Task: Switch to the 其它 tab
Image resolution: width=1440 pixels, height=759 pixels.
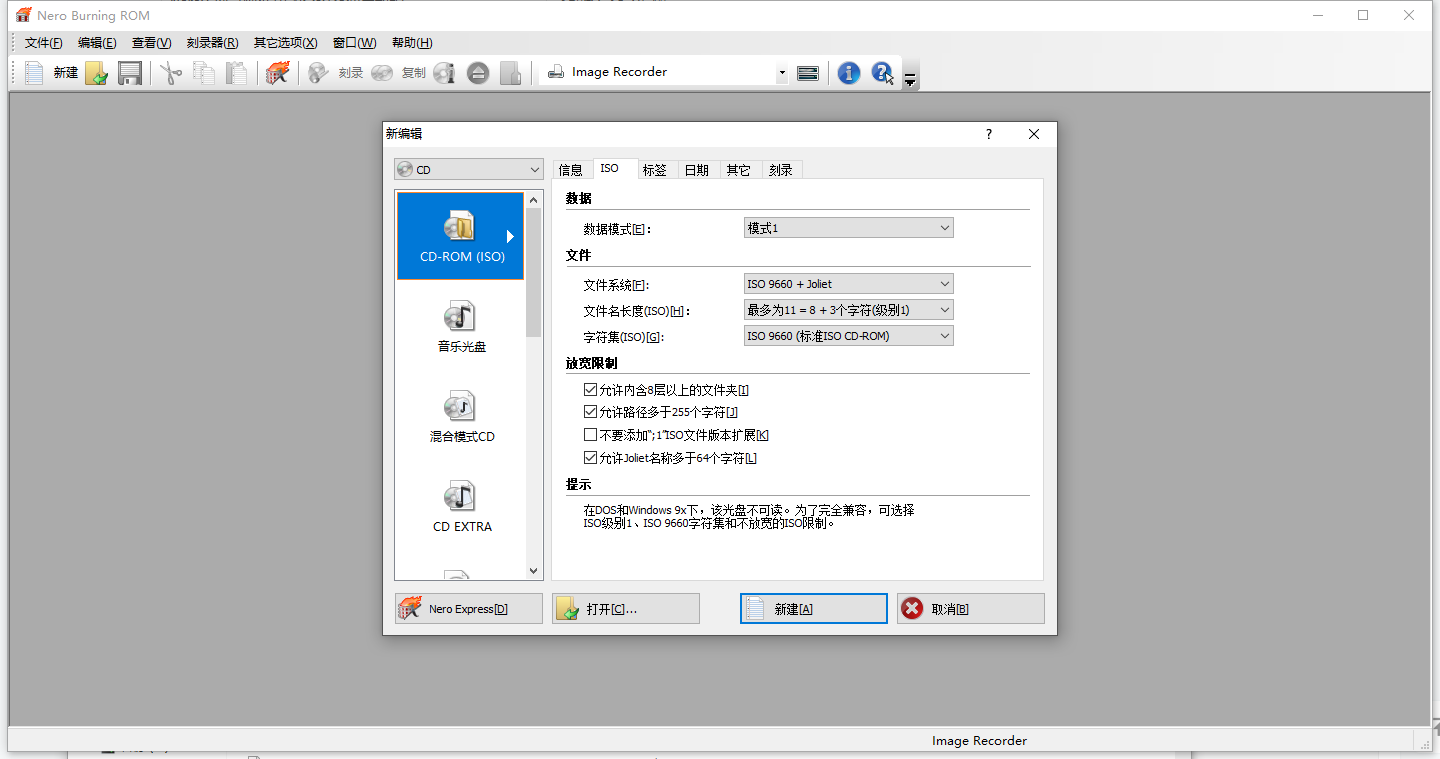Action: point(739,170)
